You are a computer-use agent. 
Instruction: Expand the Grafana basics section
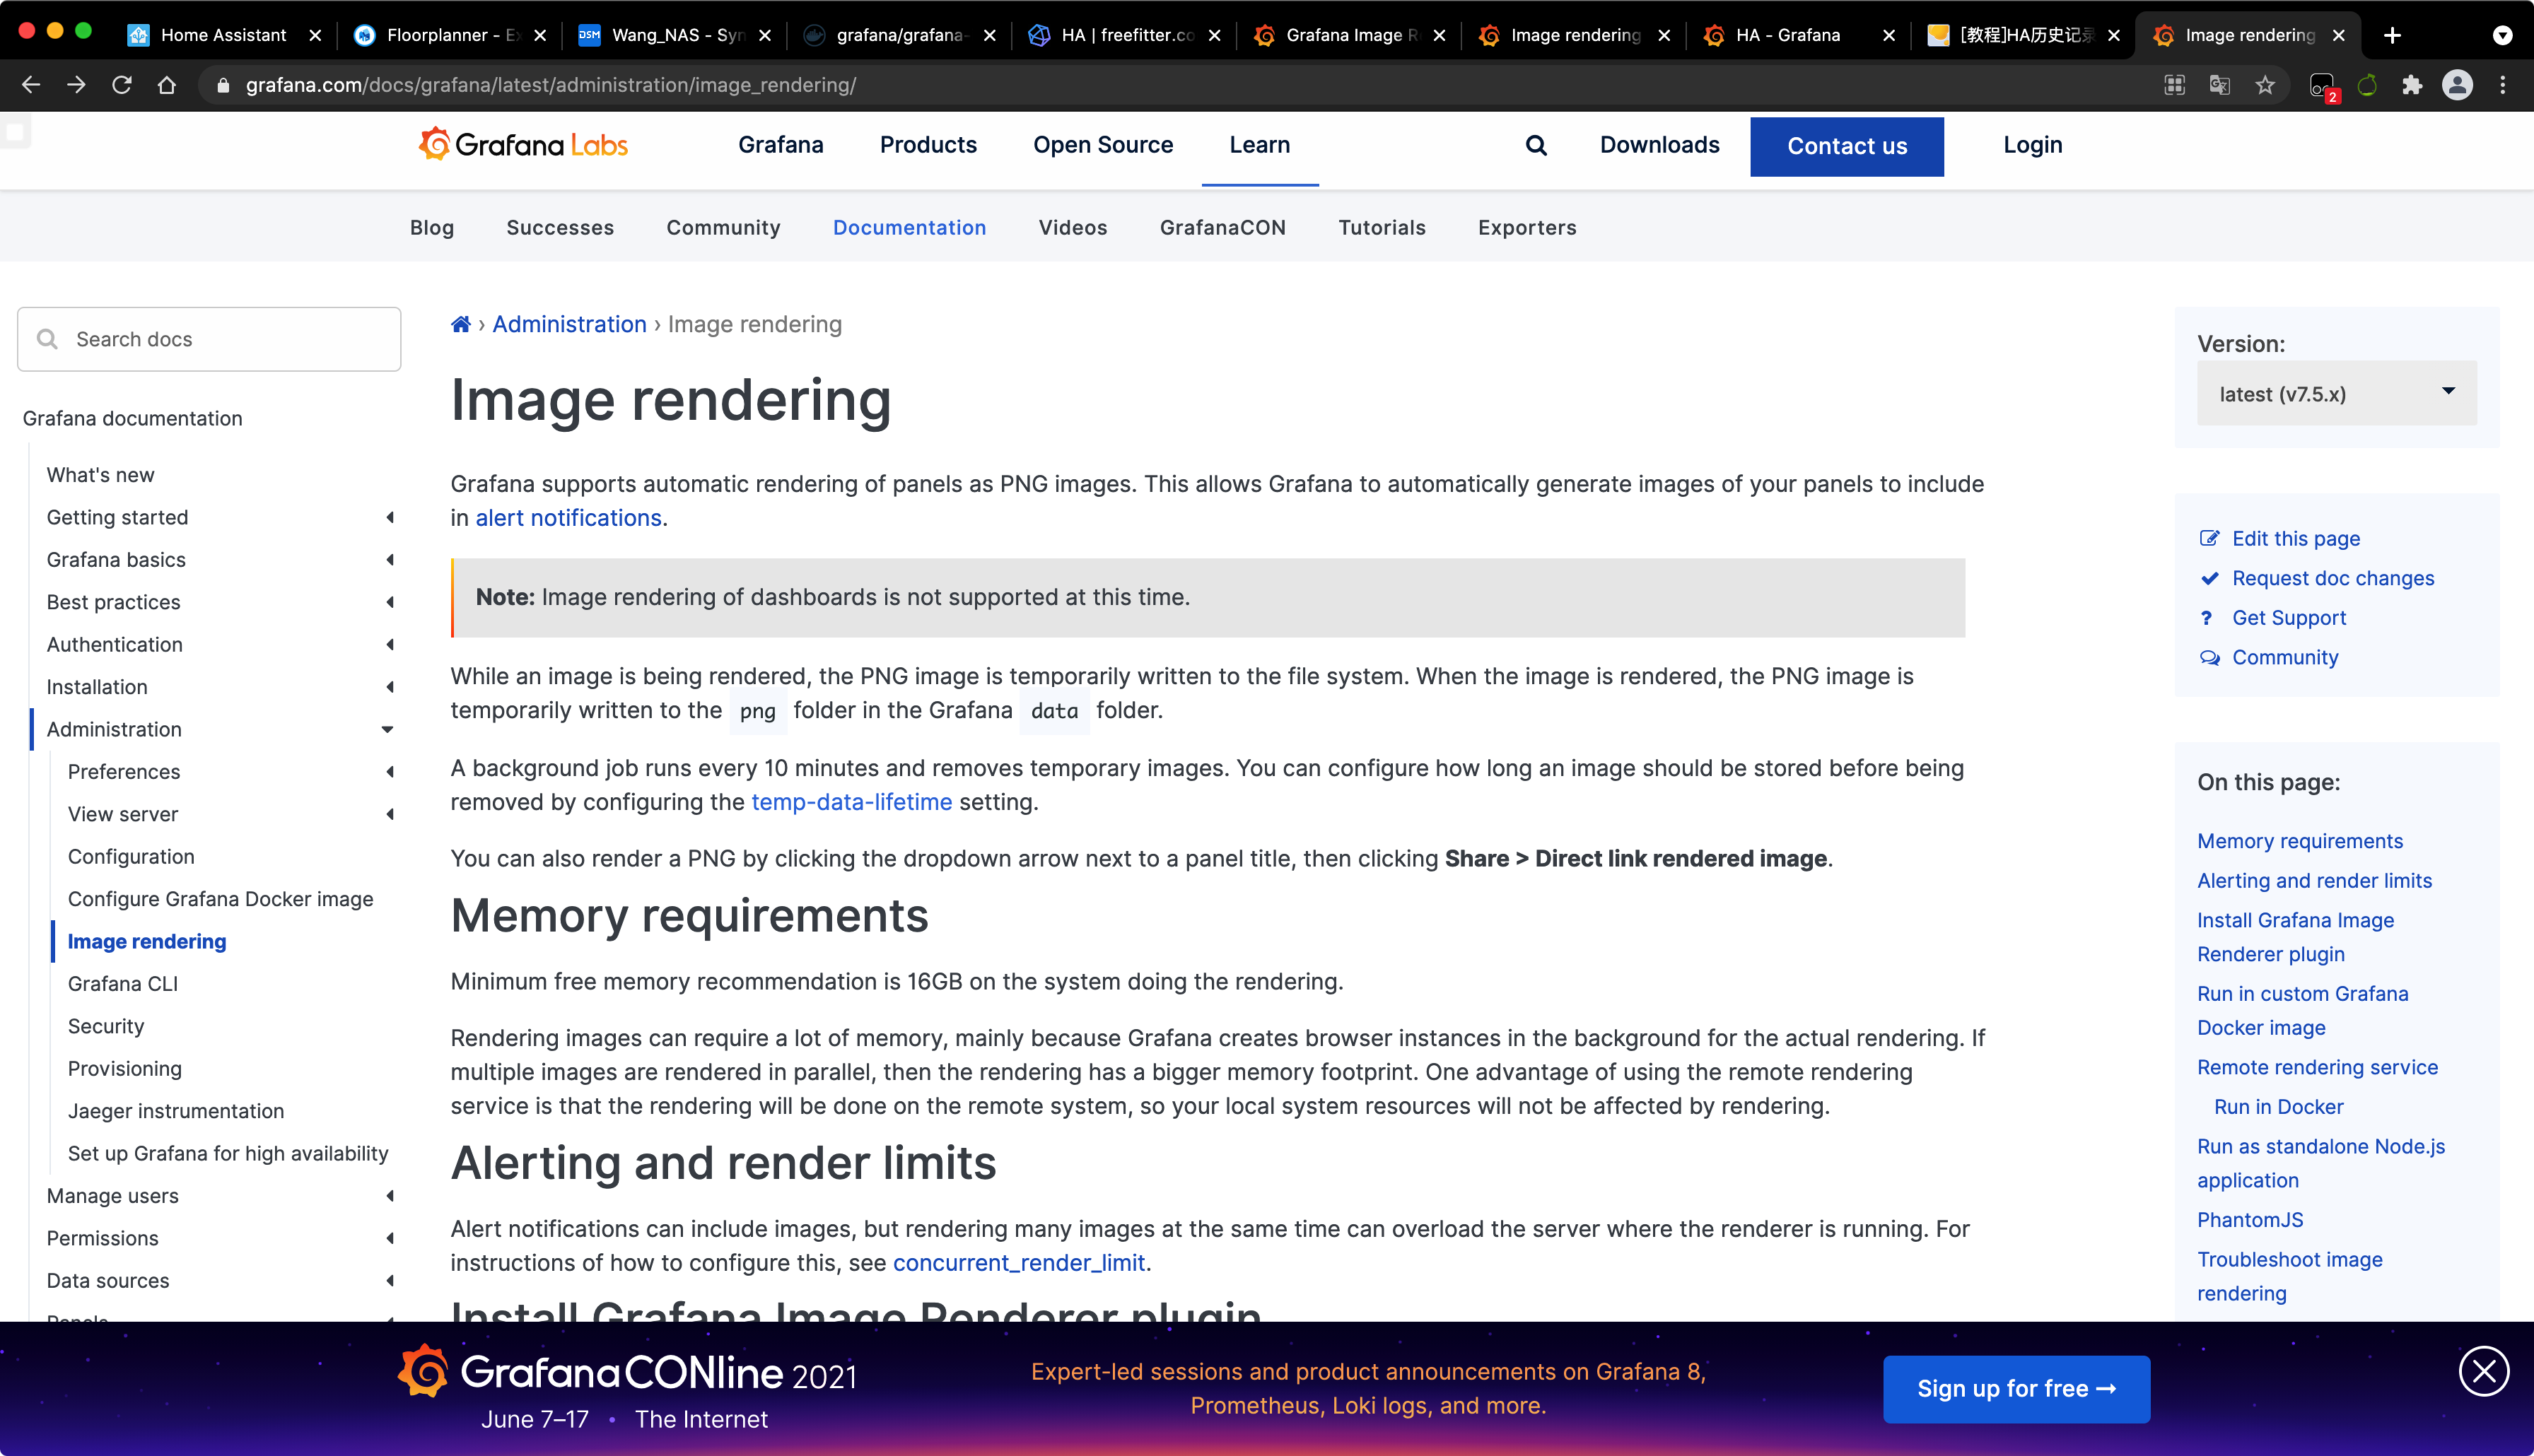pos(389,560)
